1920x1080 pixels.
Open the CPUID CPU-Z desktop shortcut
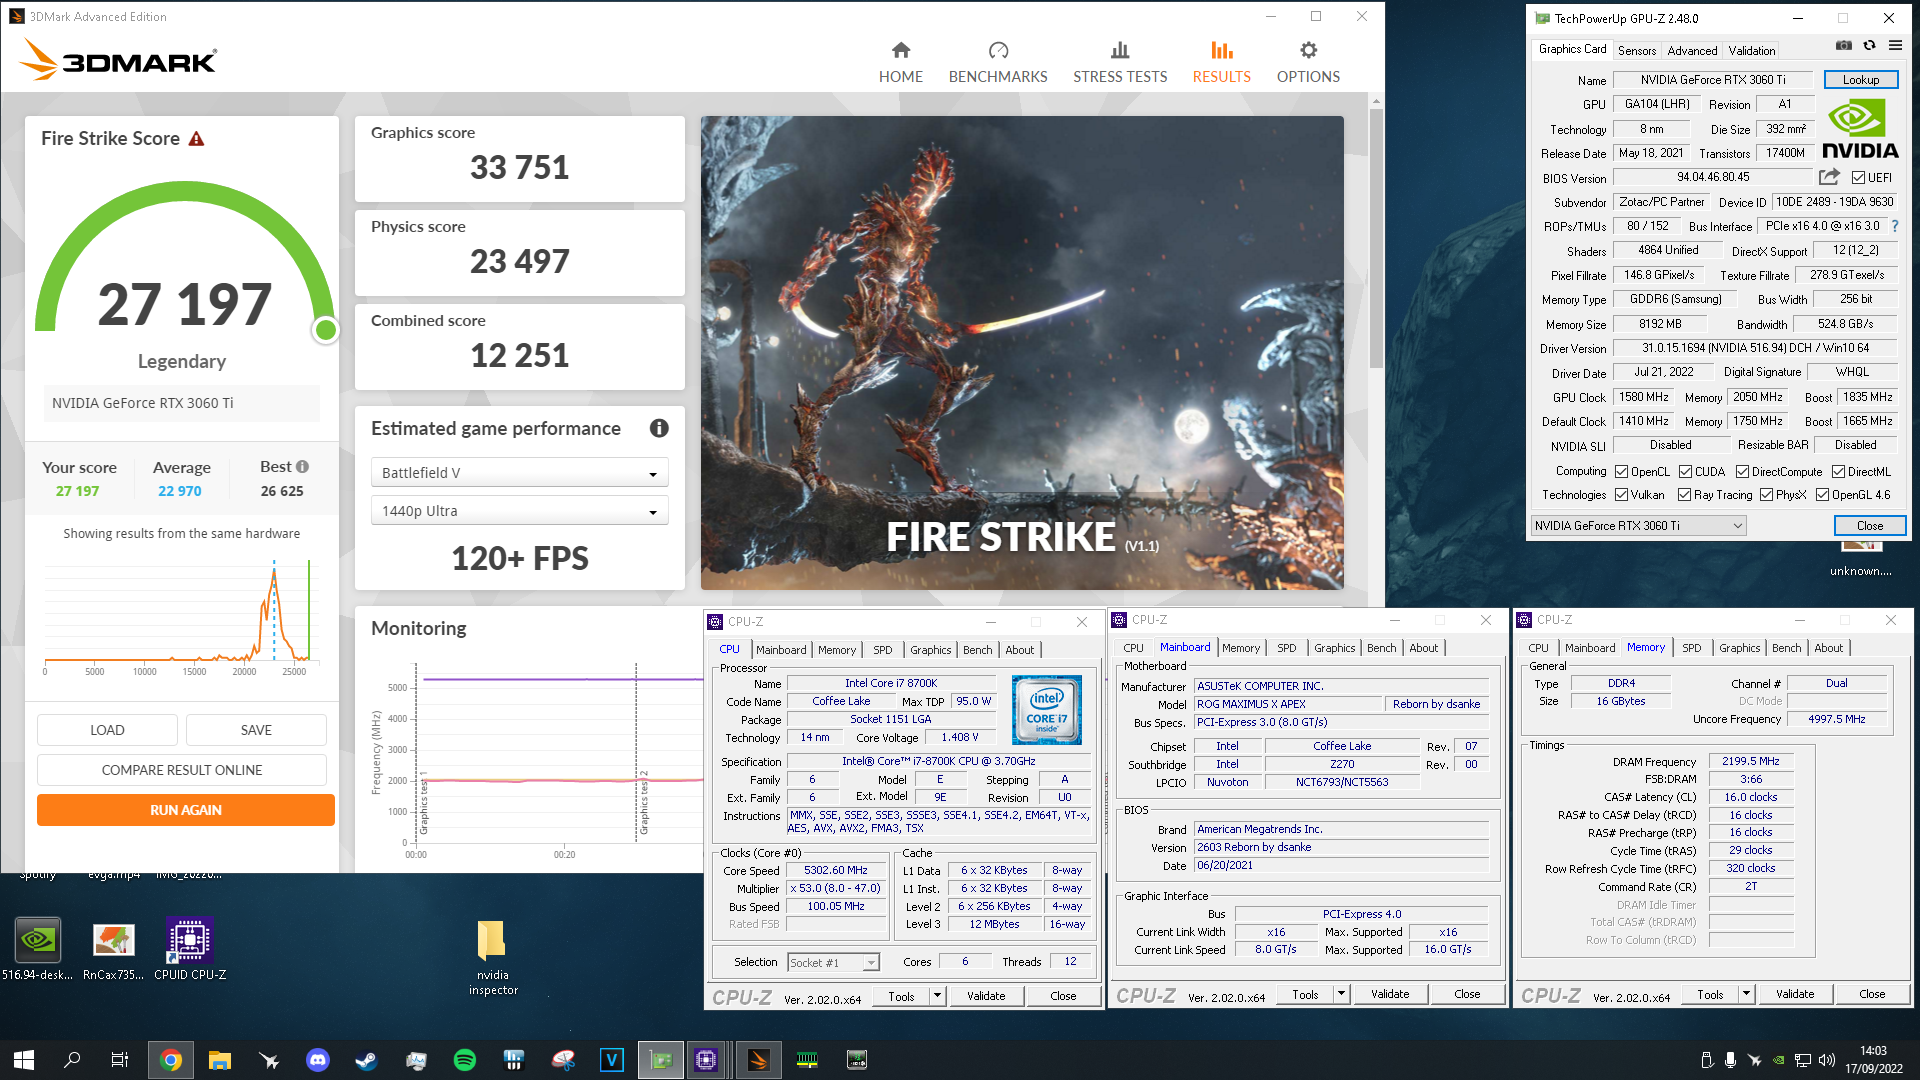(189, 949)
